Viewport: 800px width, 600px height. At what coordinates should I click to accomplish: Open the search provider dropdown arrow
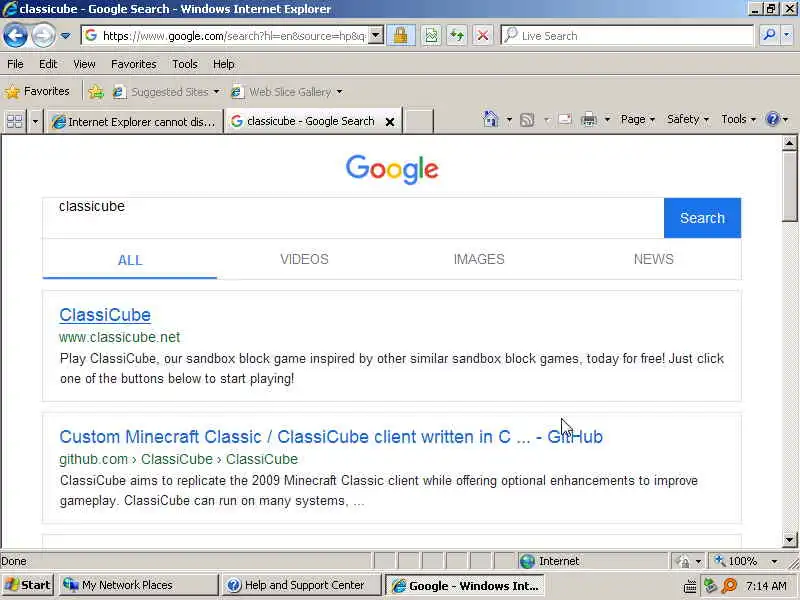point(787,35)
